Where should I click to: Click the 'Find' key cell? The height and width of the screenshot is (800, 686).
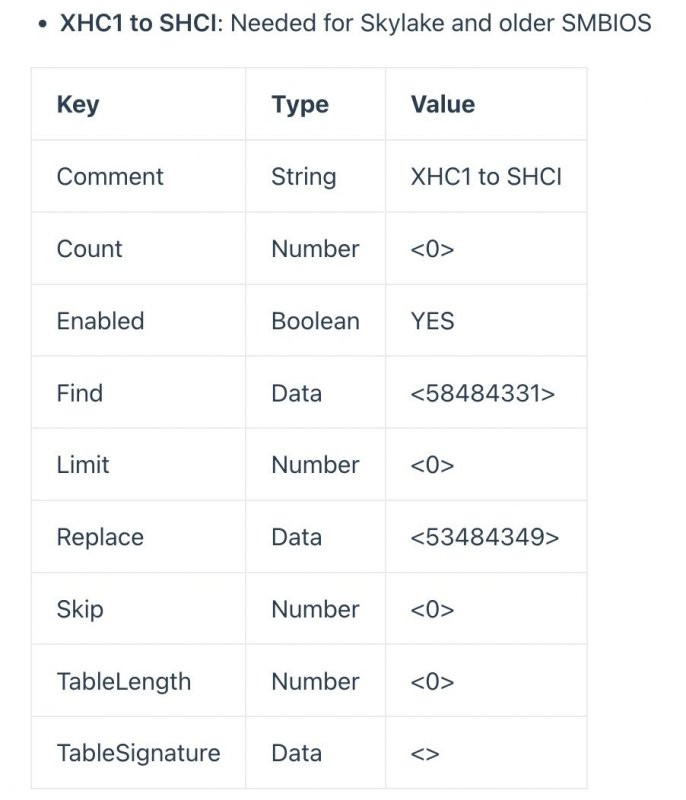pyautogui.click(x=80, y=393)
